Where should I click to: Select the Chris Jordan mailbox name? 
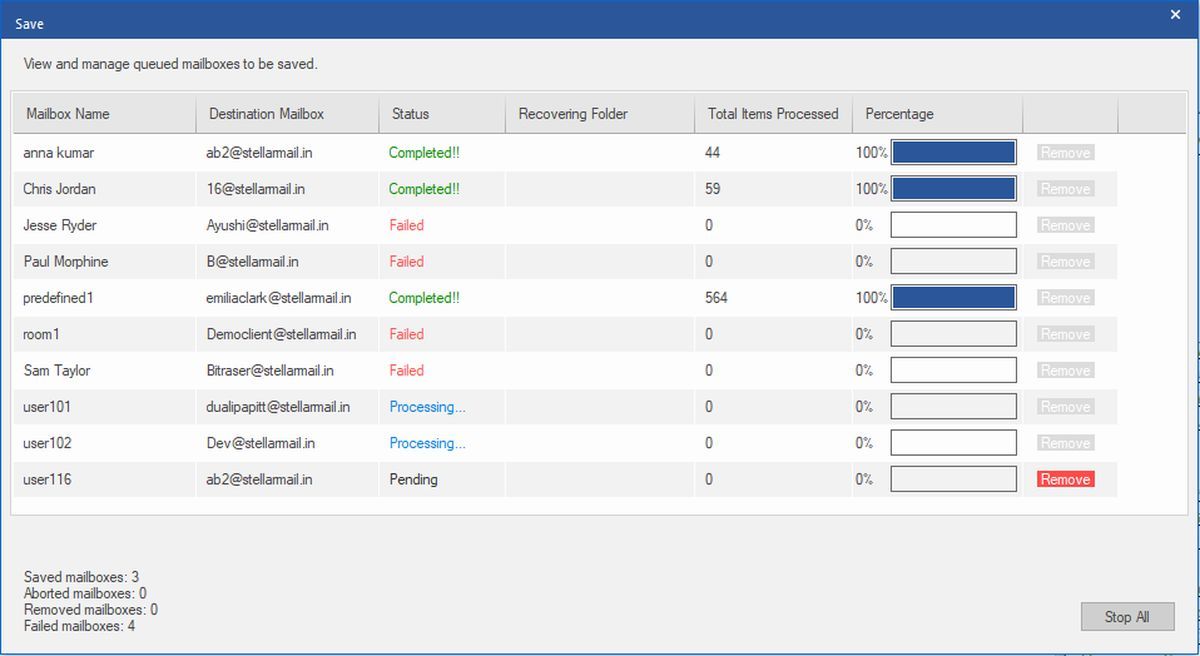[x=59, y=189]
